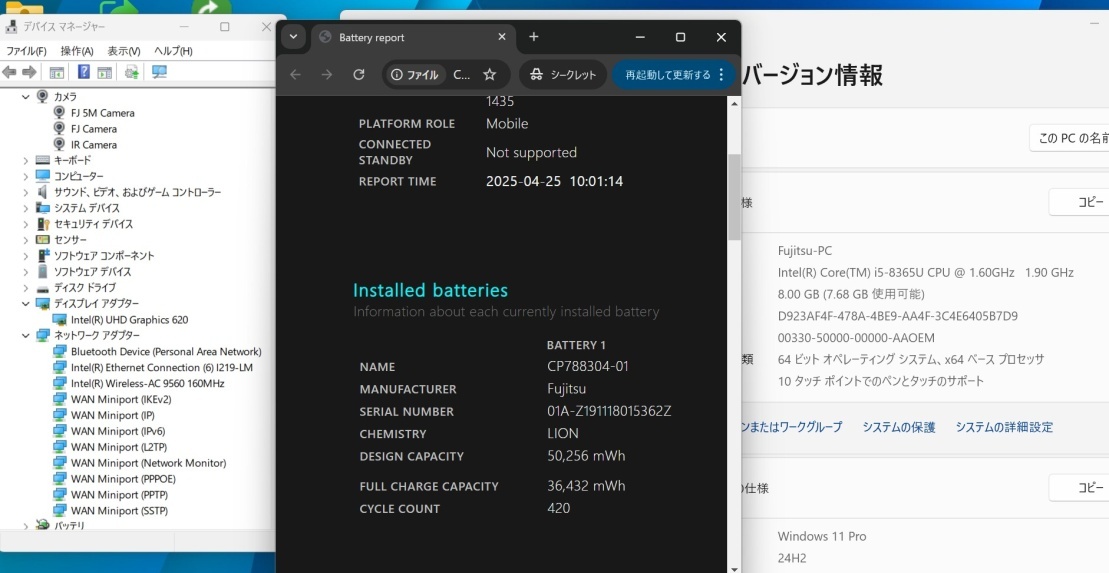1109x573 pixels.
Task: Click scrollbar down arrow in browser
Action: (x=733, y=568)
